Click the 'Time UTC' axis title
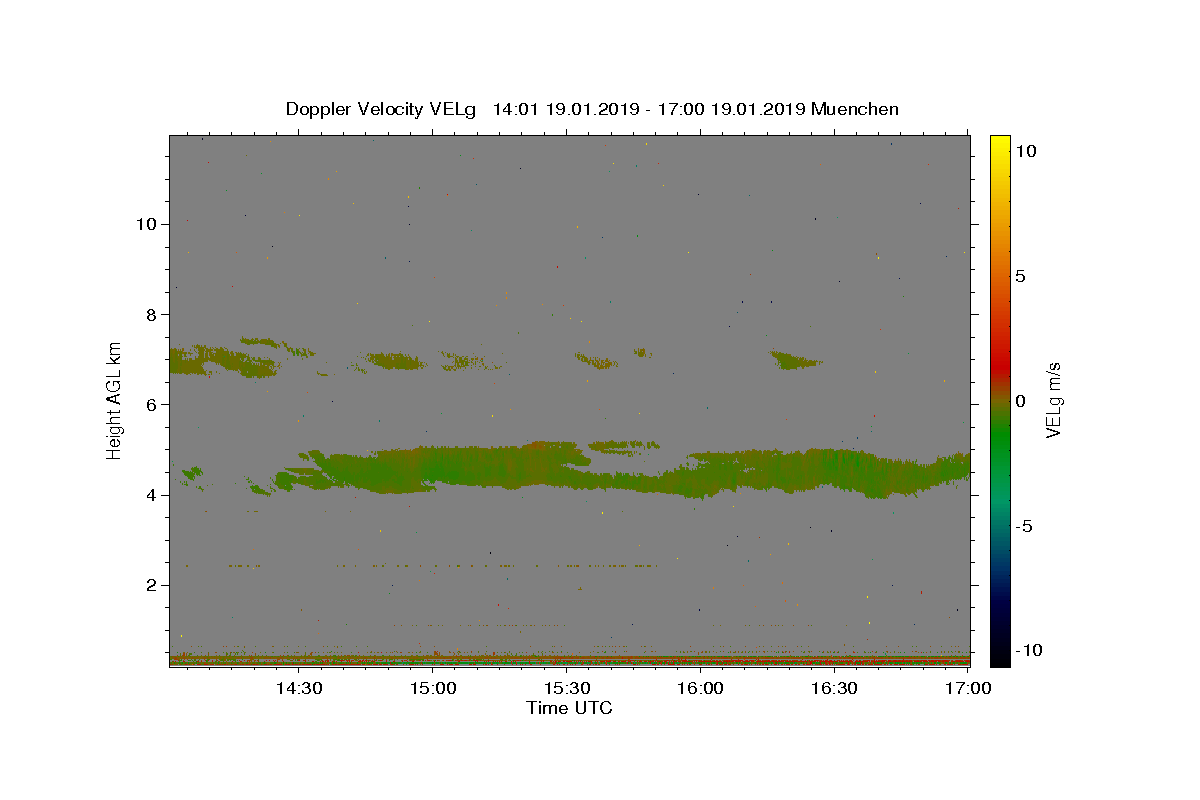Screen dimensions: 1200x800 click(x=569, y=708)
